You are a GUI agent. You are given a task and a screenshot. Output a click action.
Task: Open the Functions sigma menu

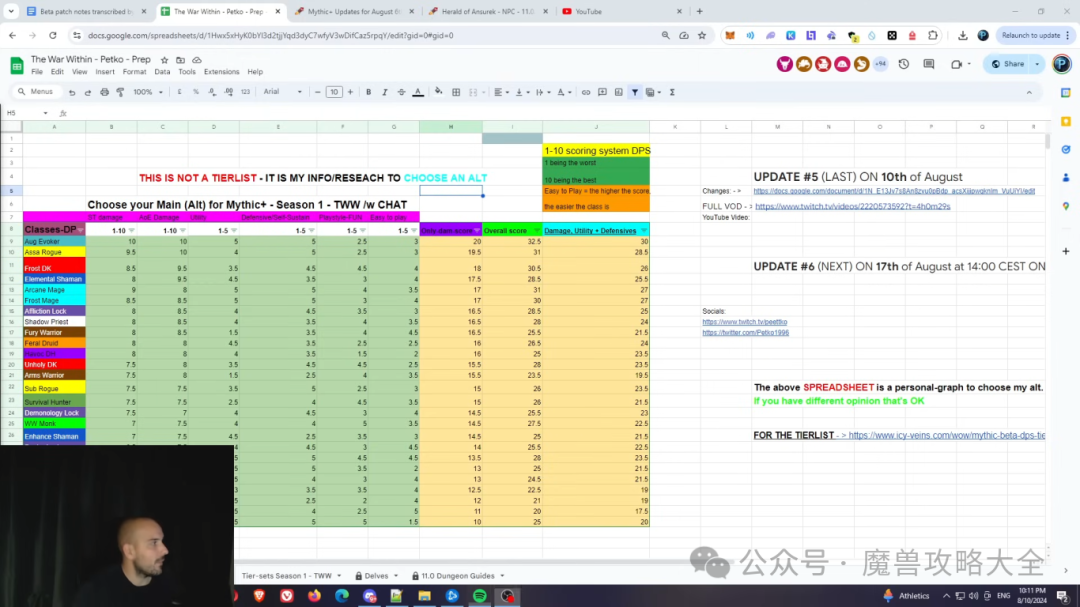click(x=672, y=92)
